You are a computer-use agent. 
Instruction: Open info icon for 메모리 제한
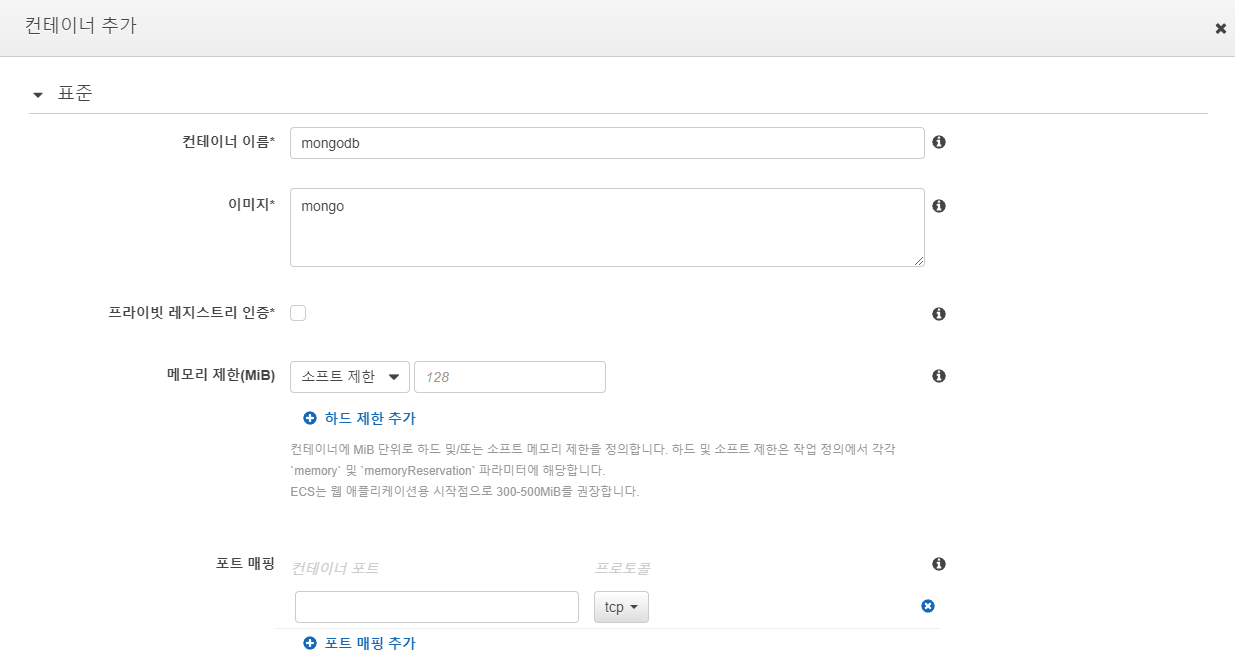[939, 376]
